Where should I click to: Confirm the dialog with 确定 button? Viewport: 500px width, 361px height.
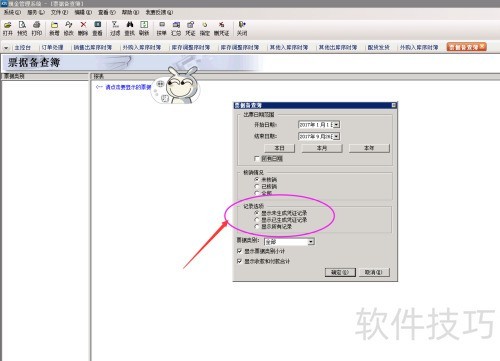pyautogui.click(x=340, y=272)
